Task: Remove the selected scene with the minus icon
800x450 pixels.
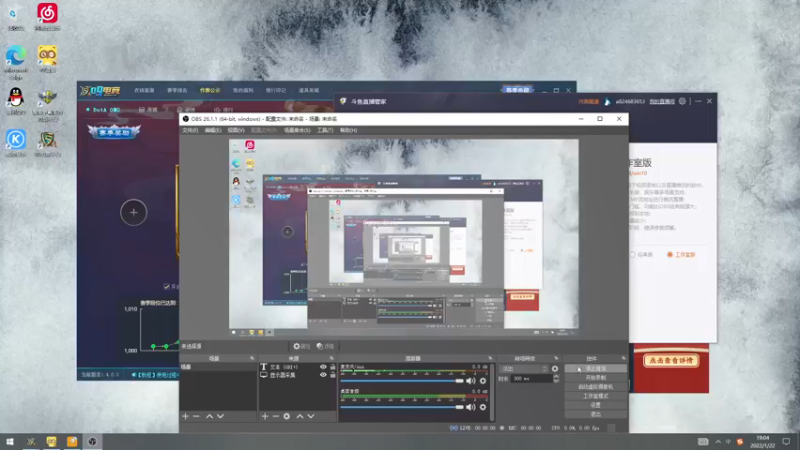Action: (x=196, y=416)
